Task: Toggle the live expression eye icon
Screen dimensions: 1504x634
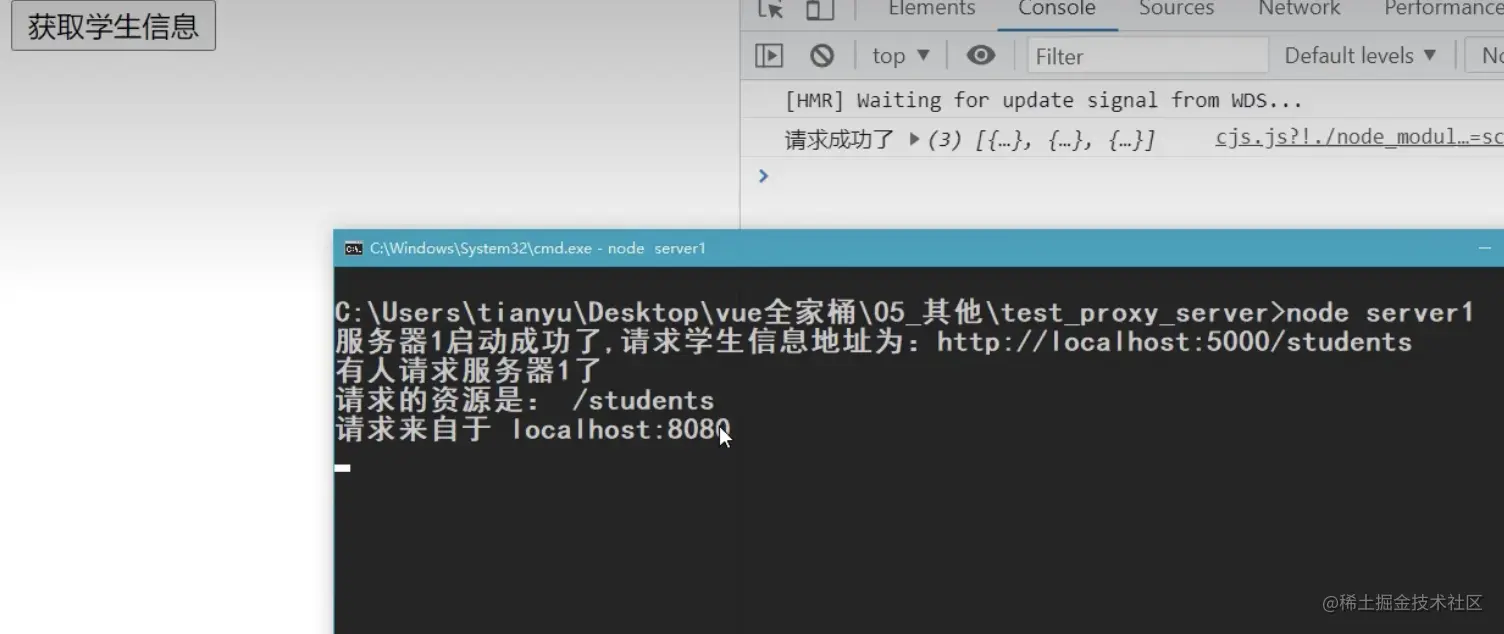Action: coord(981,56)
